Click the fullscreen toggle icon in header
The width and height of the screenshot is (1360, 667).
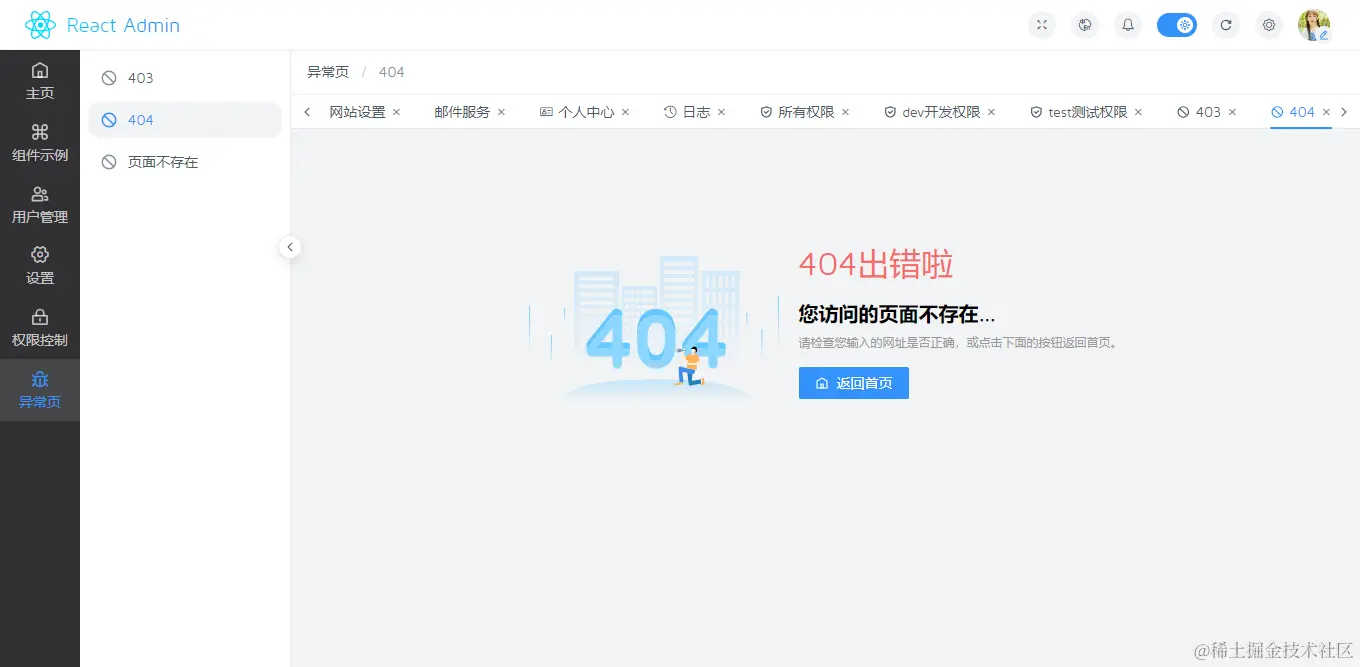pyautogui.click(x=1041, y=25)
